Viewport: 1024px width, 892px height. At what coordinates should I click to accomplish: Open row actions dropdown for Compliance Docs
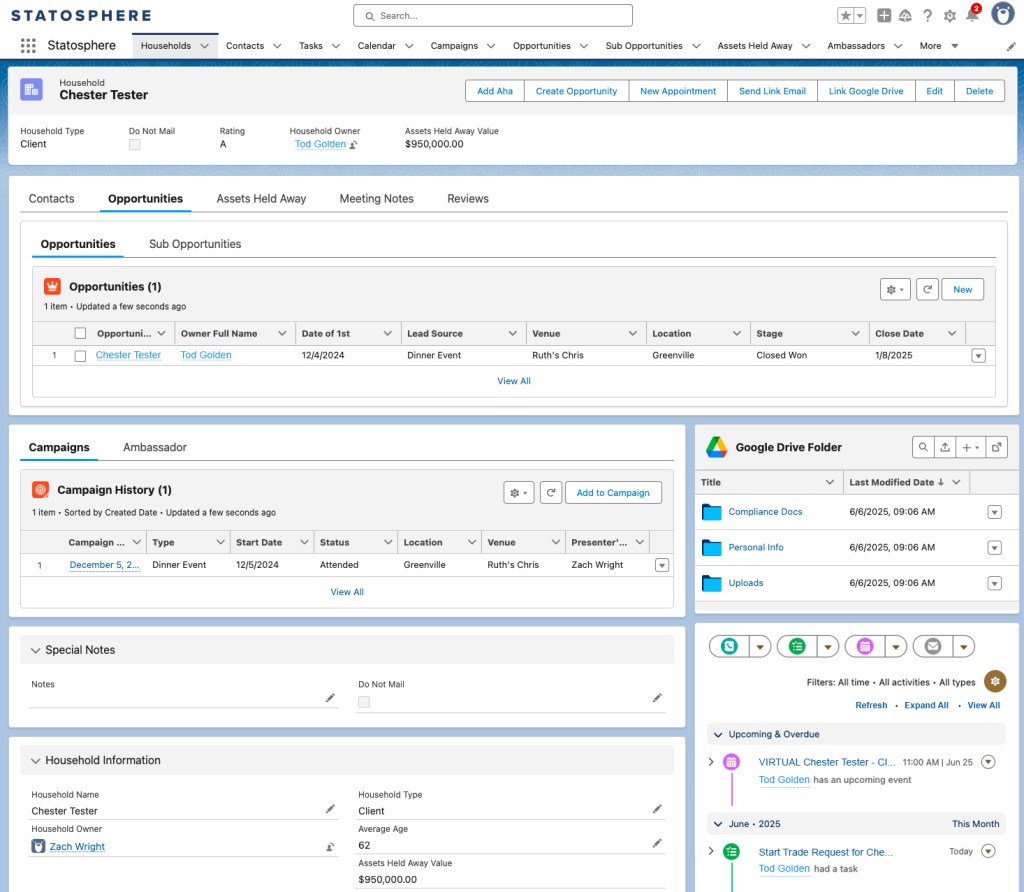tap(994, 512)
